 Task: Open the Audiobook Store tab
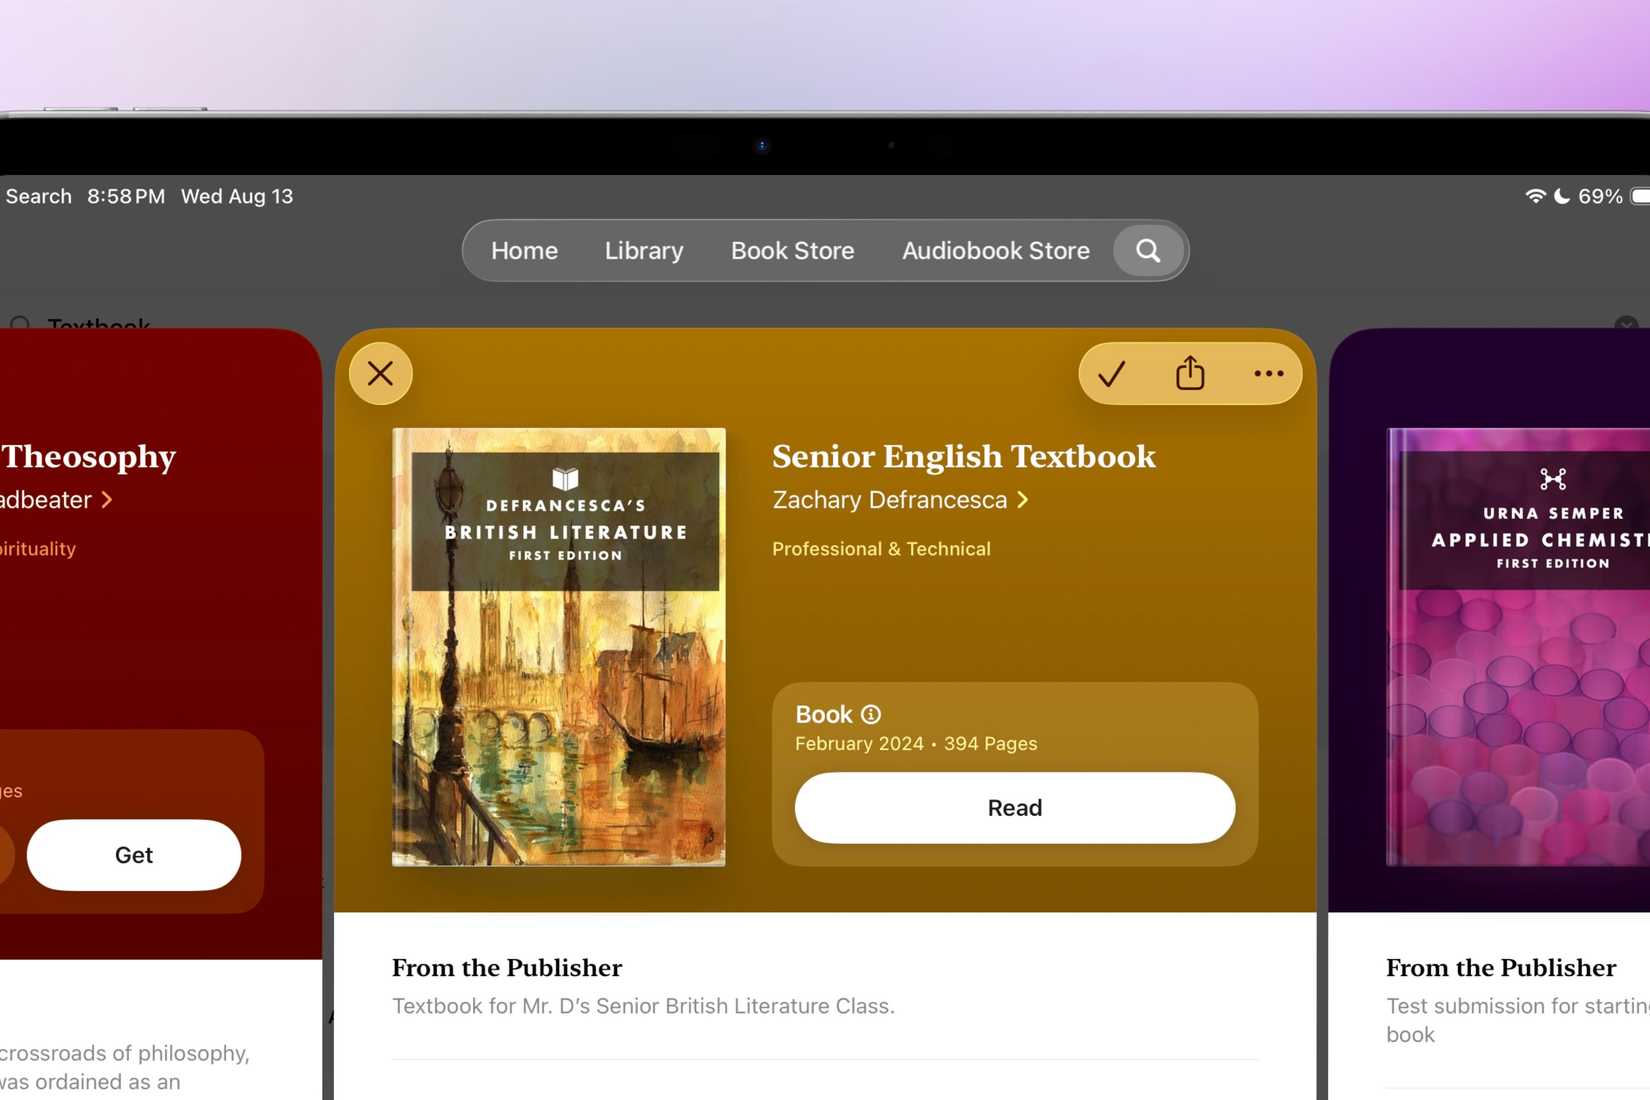pos(994,251)
